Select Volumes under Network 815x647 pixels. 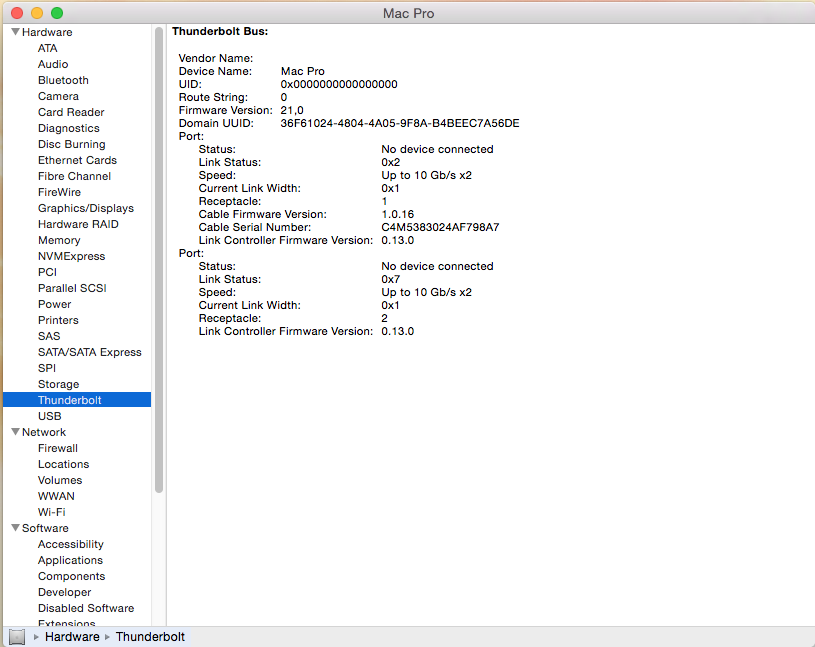point(60,480)
